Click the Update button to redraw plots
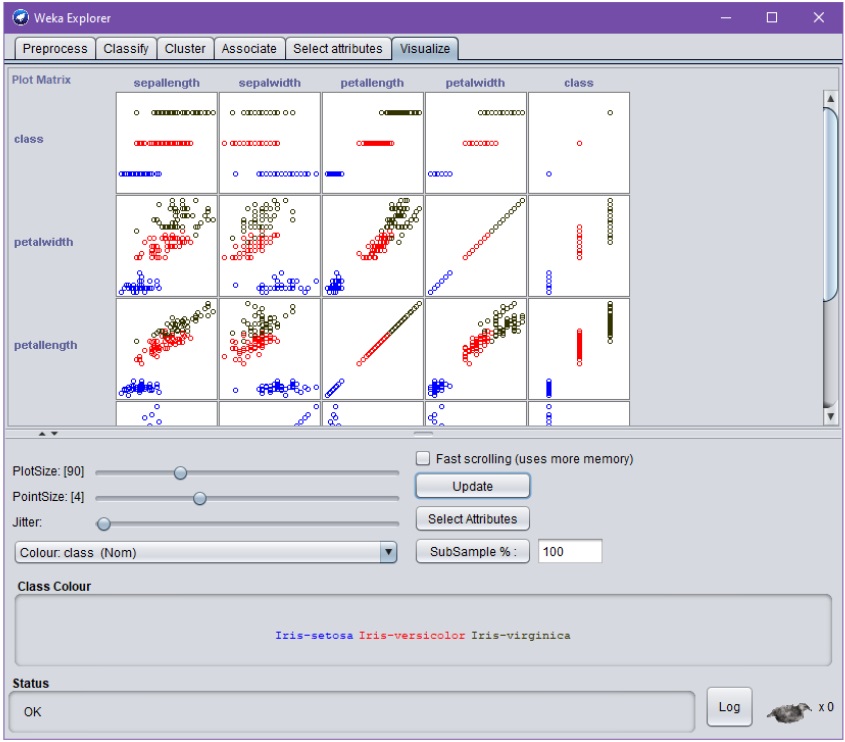This screenshot has height=742, width=845. coord(472,486)
